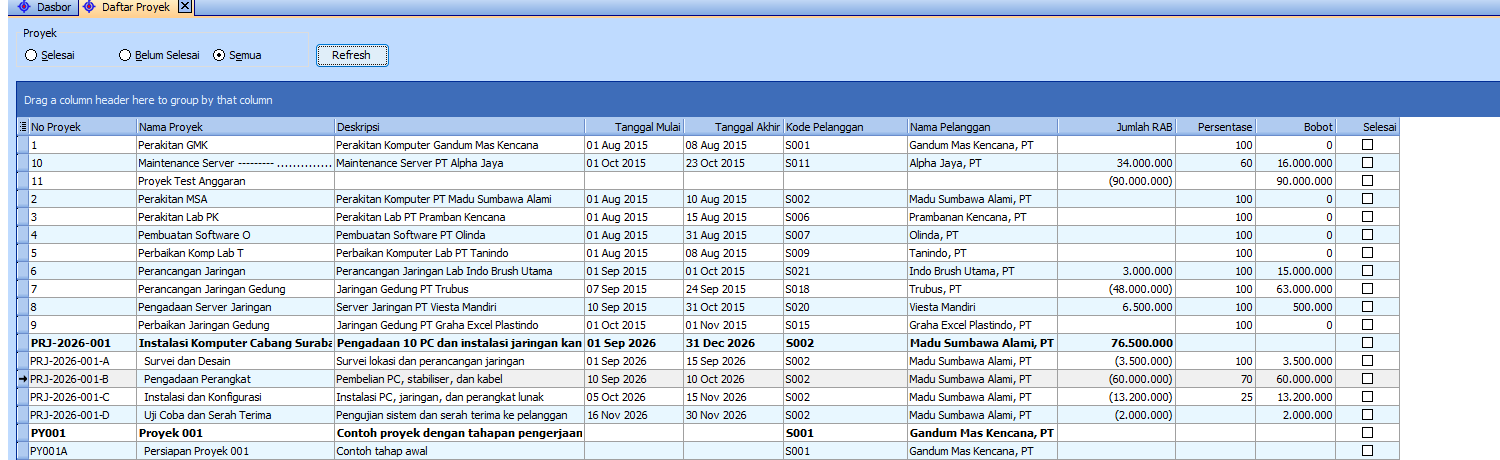Image resolution: width=1500 pixels, height=460 pixels.
Task: Sort by Nama Proyek column header
Action: tap(235, 127)
